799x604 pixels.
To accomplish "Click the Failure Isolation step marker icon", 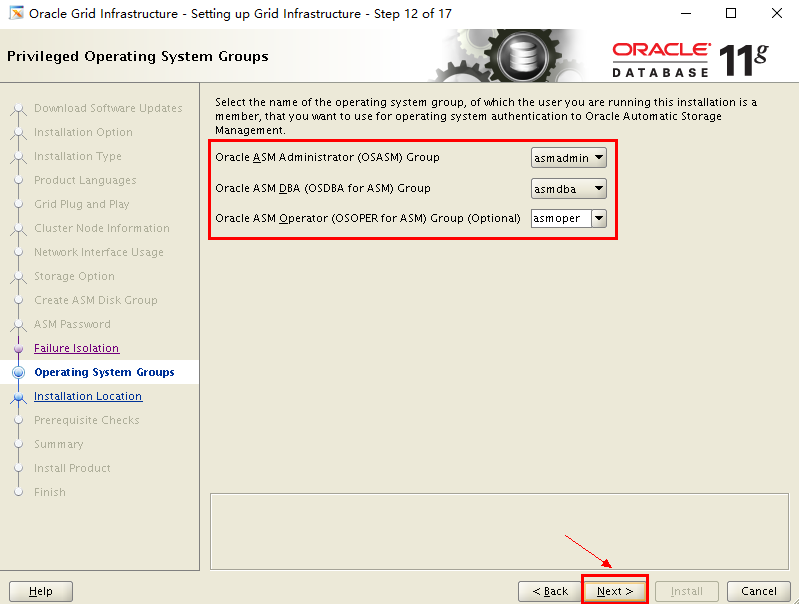I will 18,348.
